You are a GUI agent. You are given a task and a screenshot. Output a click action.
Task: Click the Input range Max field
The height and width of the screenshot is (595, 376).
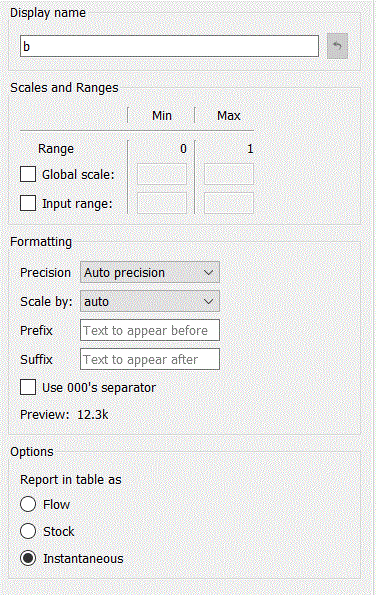(x=229, y=203)
